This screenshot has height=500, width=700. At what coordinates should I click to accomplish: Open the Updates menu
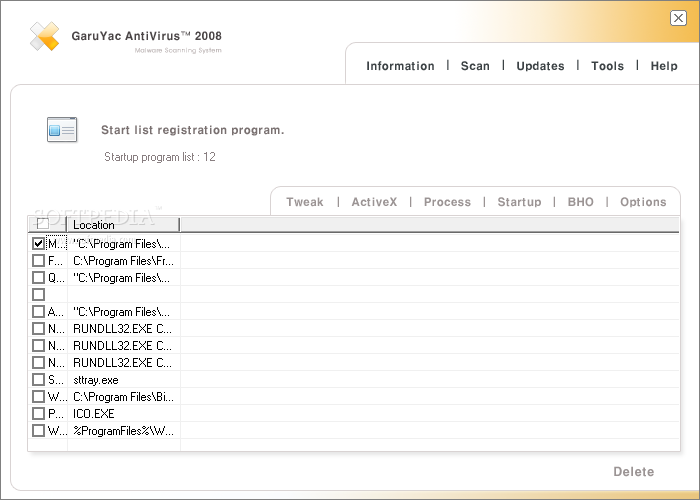click(x=540, y=66)
